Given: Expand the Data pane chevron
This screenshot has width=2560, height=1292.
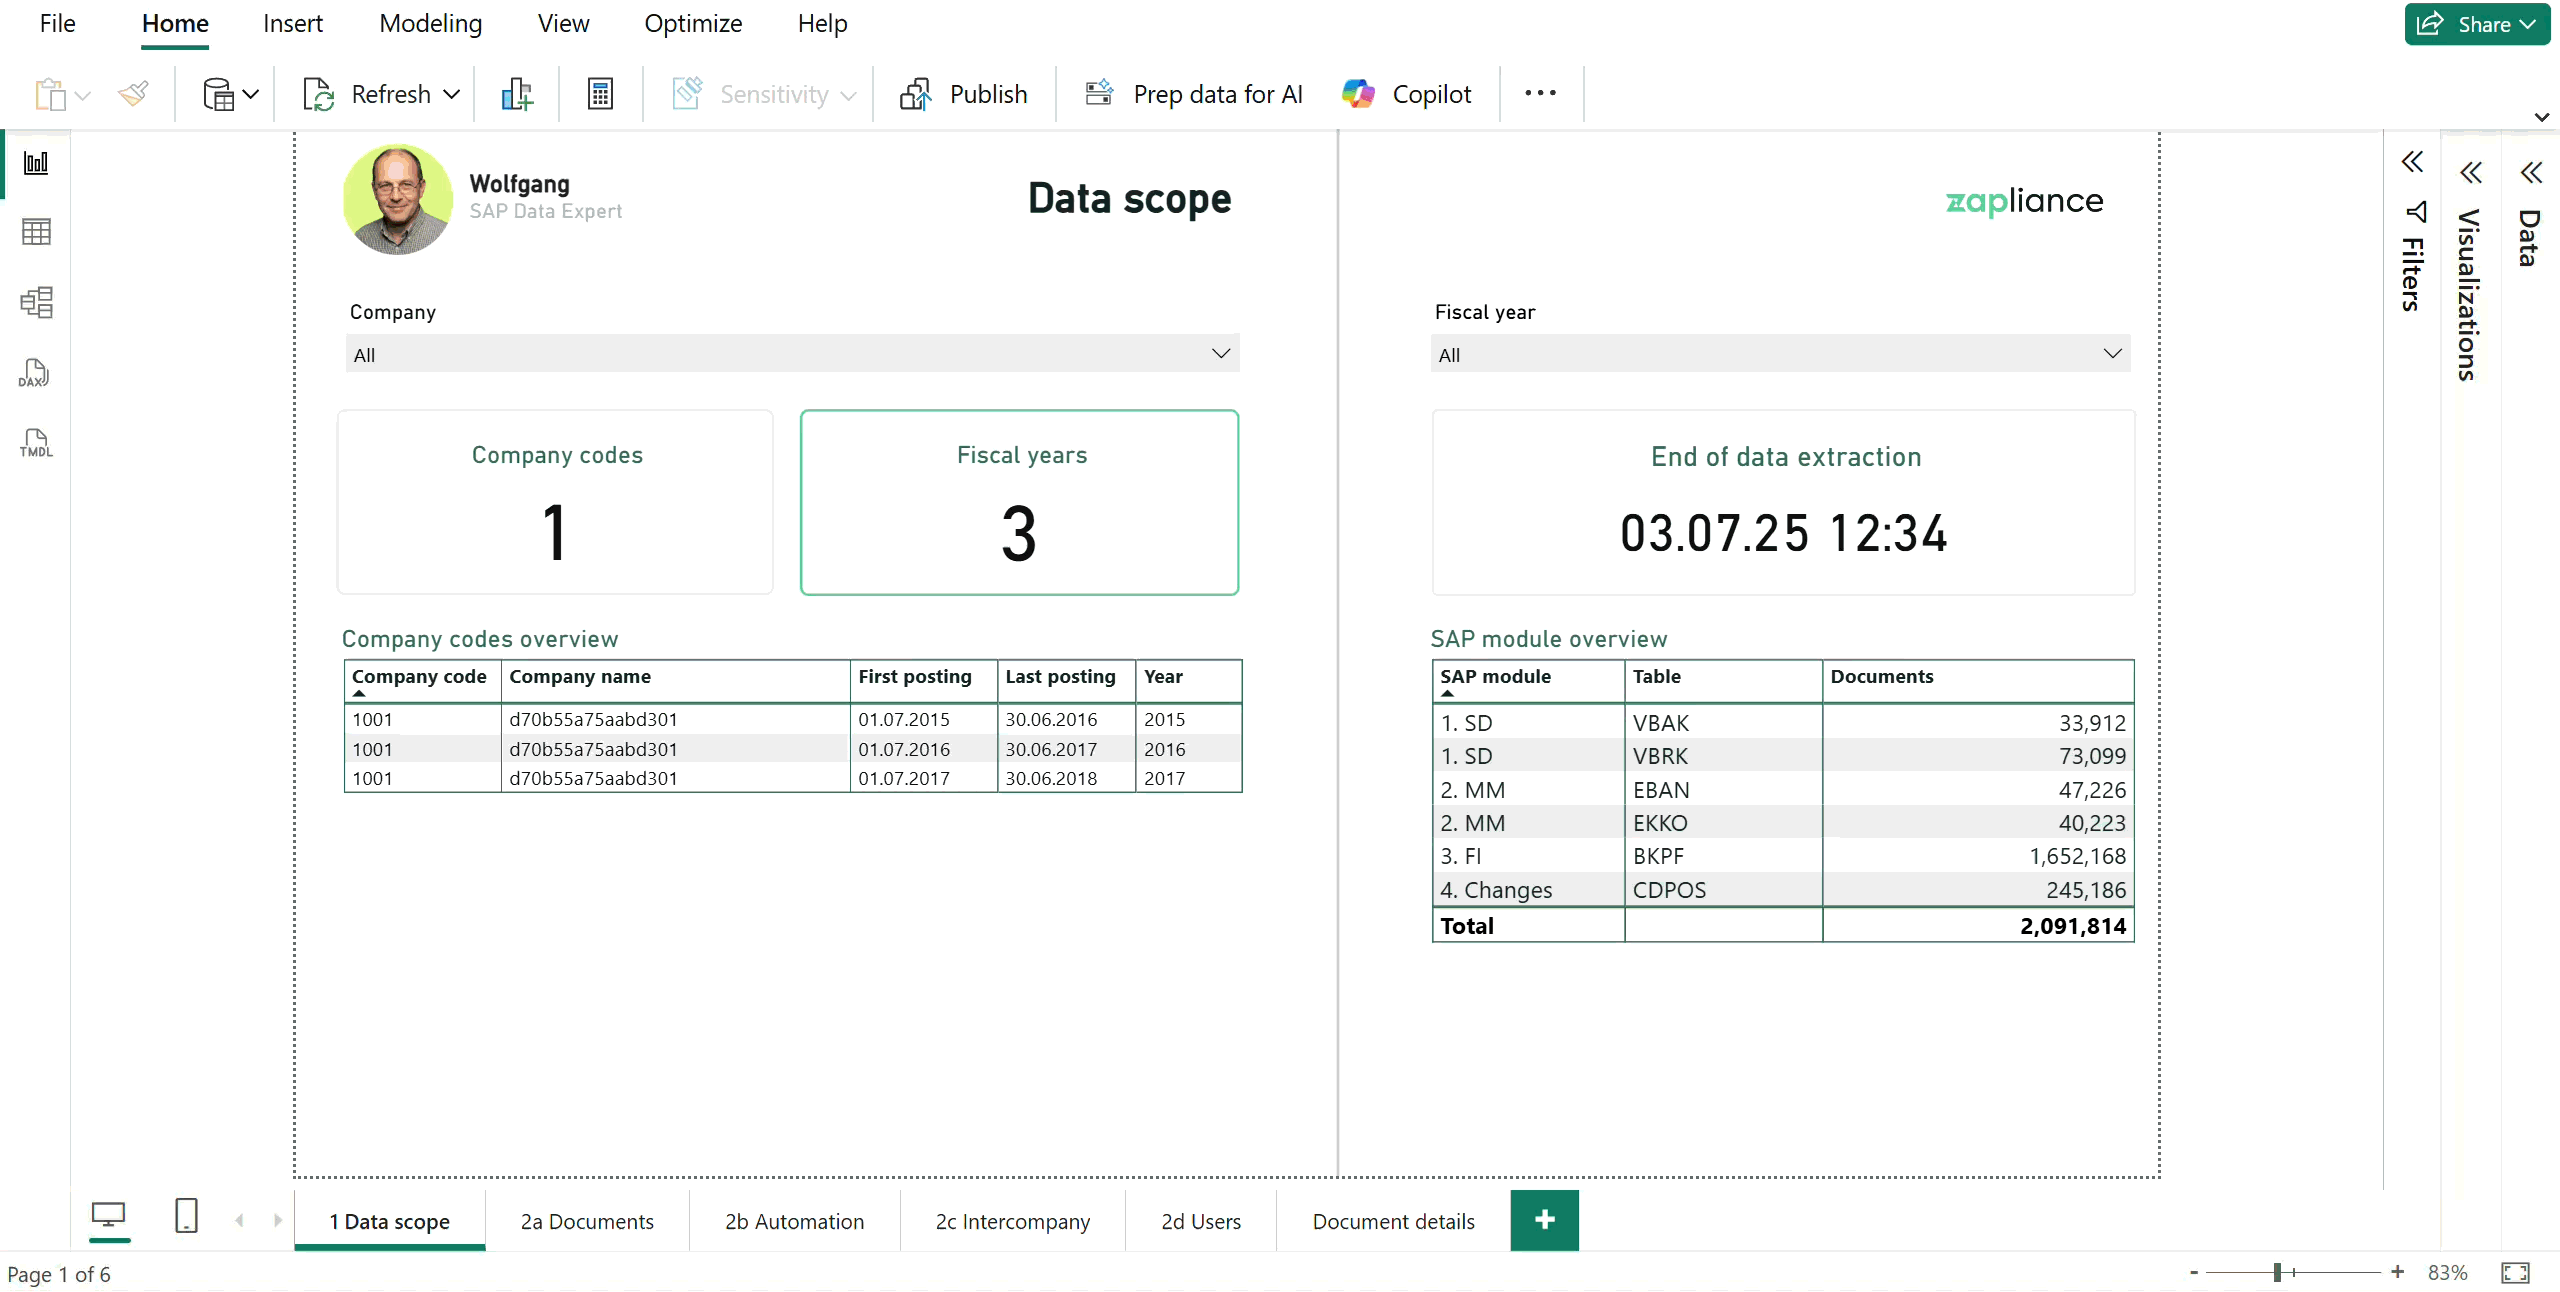Looking at the screenshot, I should click(2531, 173).
